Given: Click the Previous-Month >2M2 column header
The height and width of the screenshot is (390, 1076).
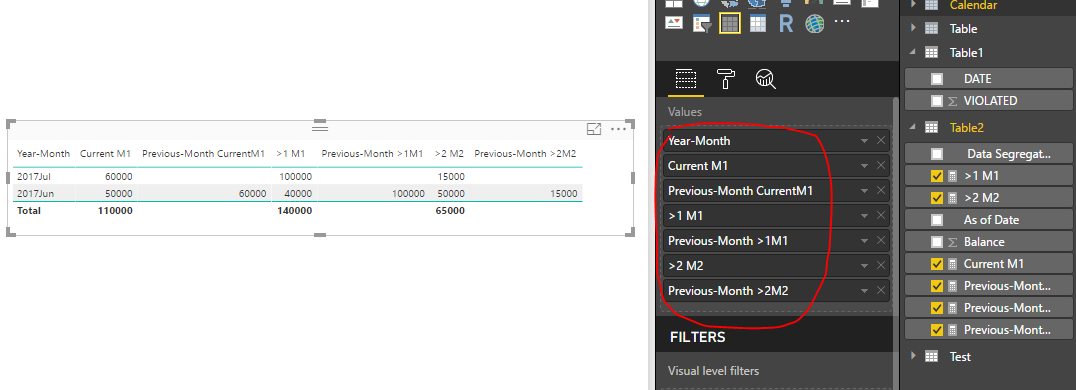Looking at the screenshot, I should click(525, 154).
